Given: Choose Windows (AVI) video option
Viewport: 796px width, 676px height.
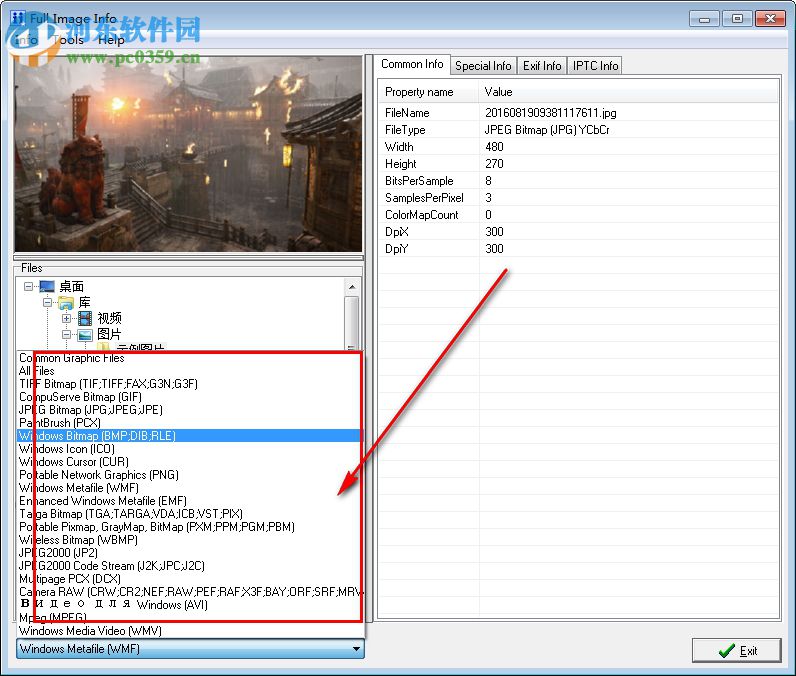Looking at the screenshot, I should coord(190,605).
